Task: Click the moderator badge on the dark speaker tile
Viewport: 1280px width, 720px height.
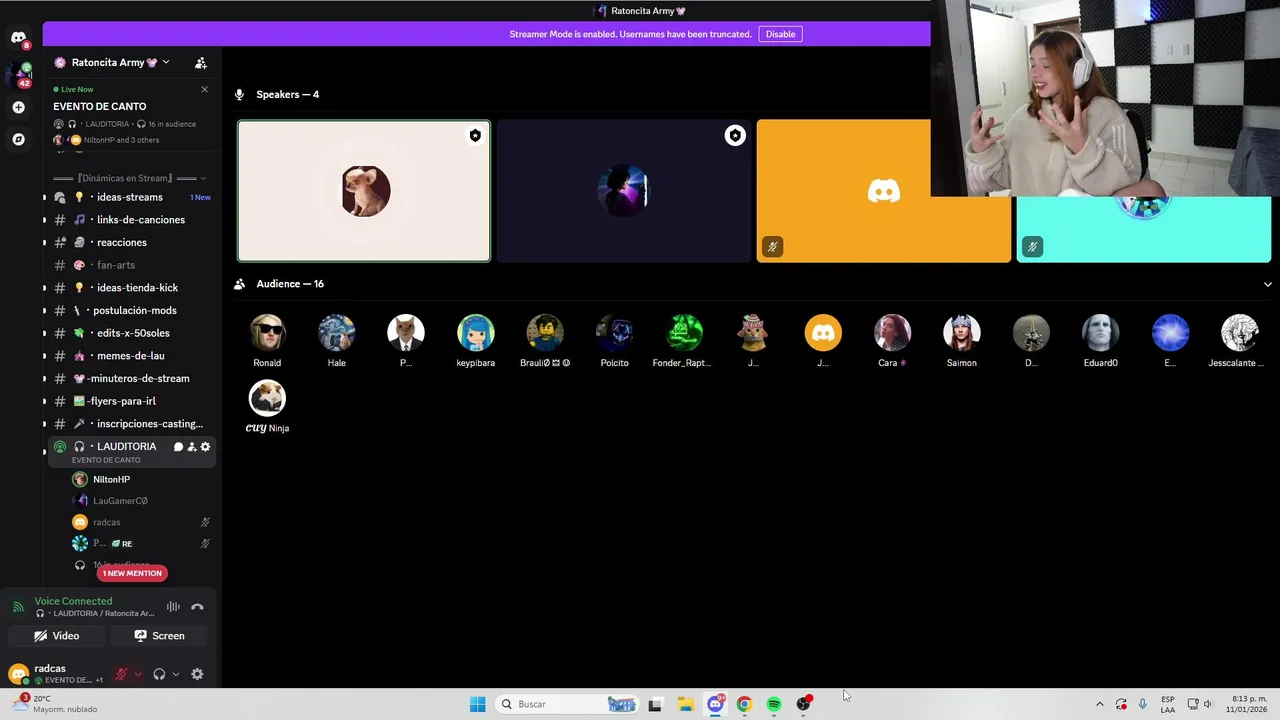Action: tap(735, 136)
